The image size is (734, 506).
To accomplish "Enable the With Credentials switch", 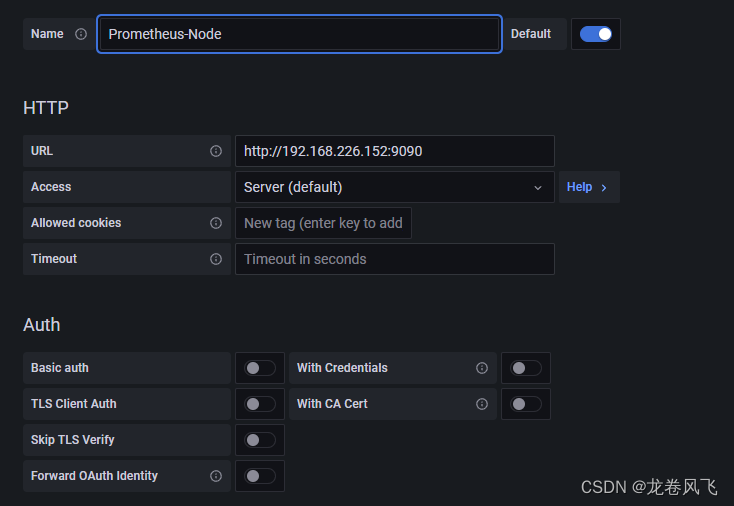I will 526,368.
